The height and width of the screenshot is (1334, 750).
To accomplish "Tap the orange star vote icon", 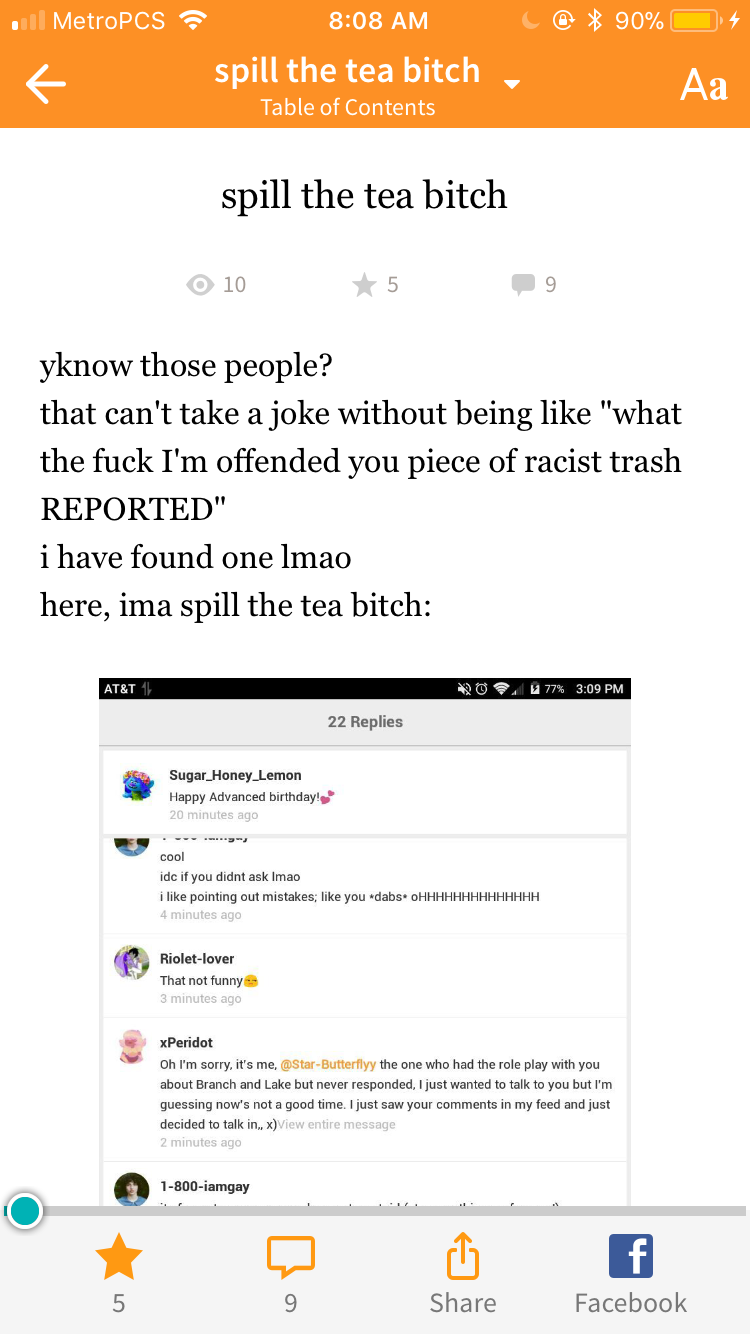I will (x=118, y=1256).
